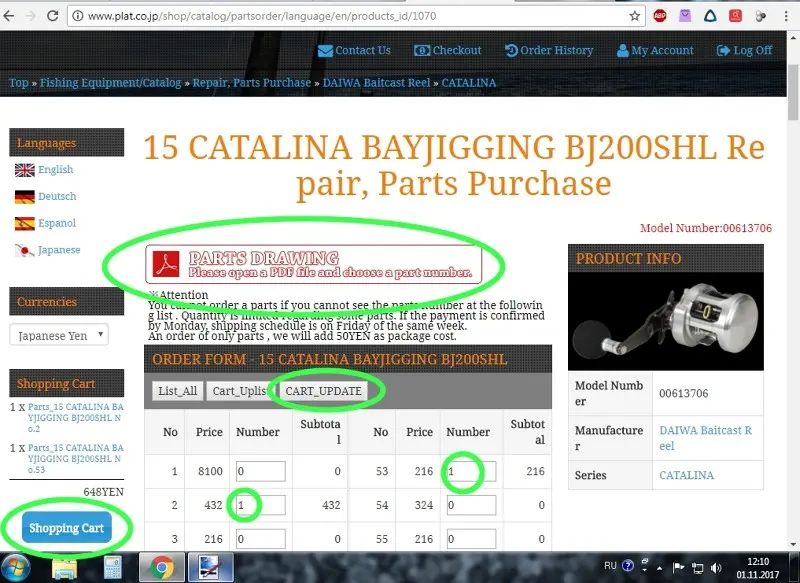Open Calculator from the taskbar

tap(113, 567)
